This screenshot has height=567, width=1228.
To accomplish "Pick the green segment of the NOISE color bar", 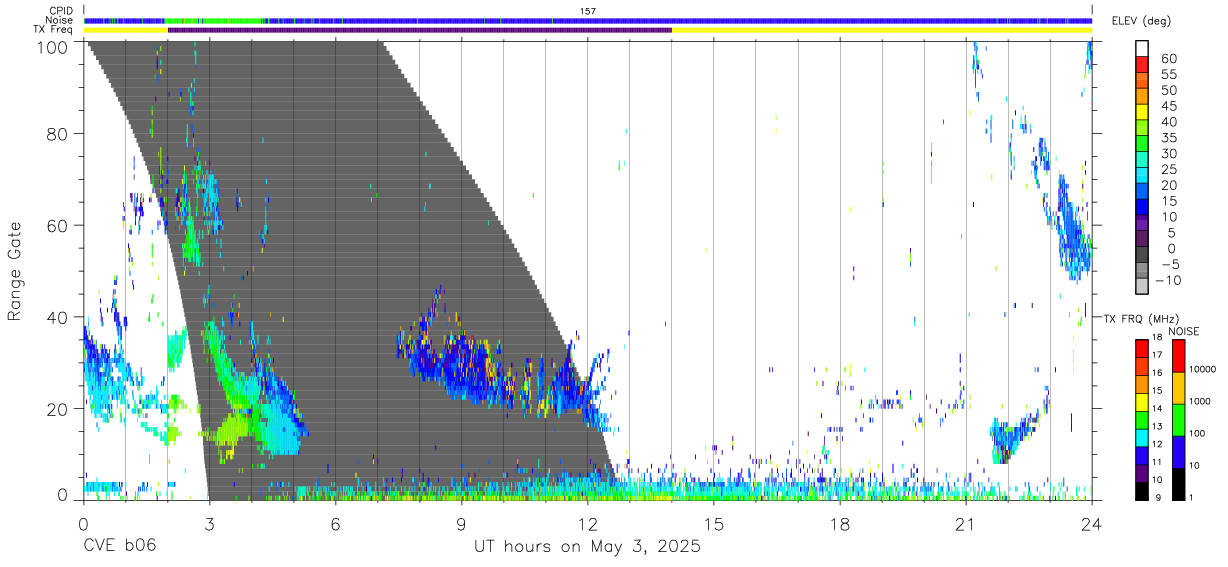I will [1177, 419].
